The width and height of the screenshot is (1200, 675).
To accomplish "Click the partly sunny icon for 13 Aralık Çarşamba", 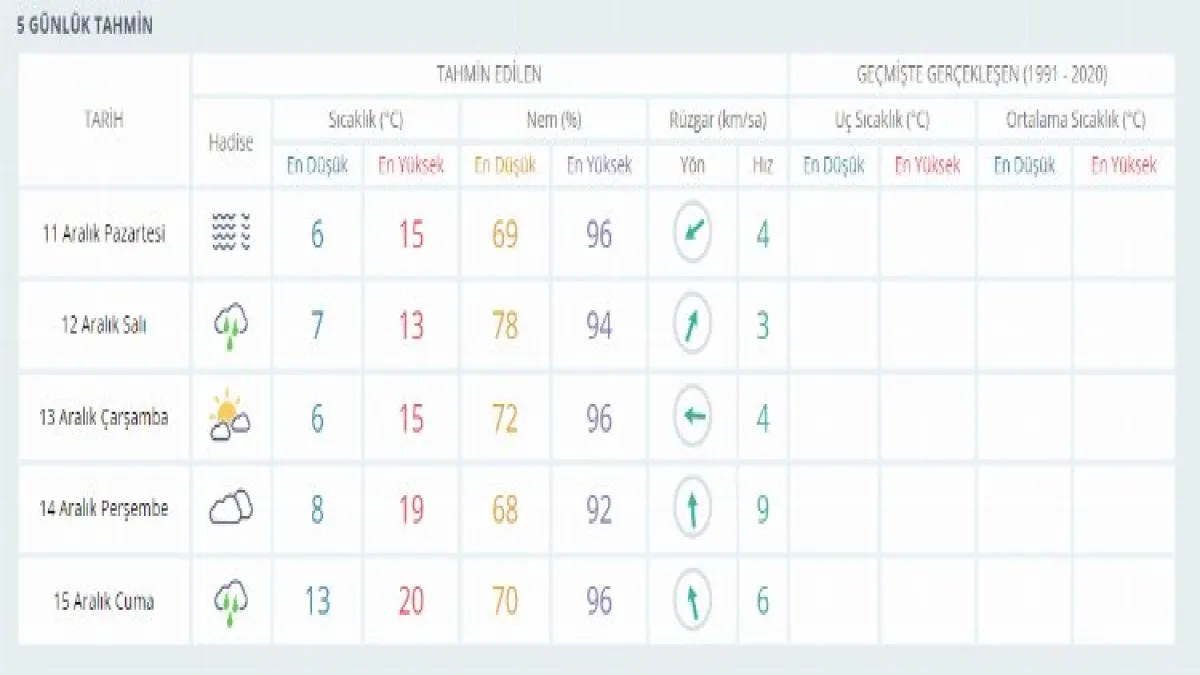I will [230, 416].
